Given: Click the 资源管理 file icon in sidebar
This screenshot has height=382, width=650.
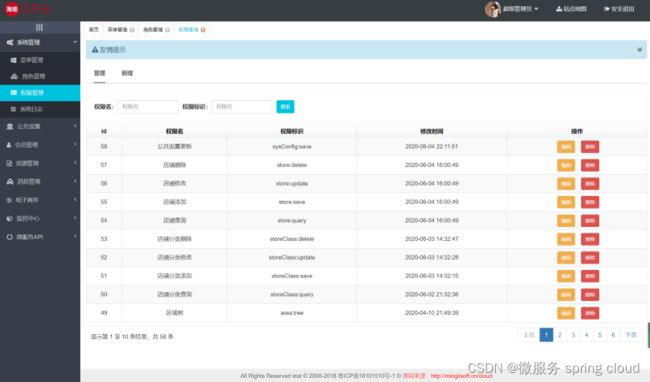Looking at the screenshot, I should click(x=9, y=163).
